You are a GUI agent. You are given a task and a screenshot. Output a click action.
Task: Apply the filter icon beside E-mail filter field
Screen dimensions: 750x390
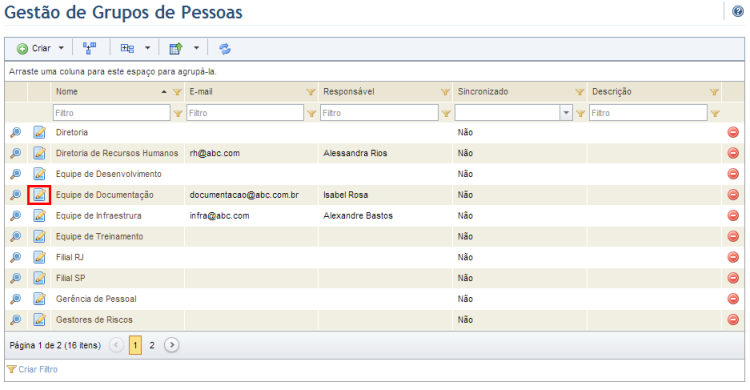[311, 113]
